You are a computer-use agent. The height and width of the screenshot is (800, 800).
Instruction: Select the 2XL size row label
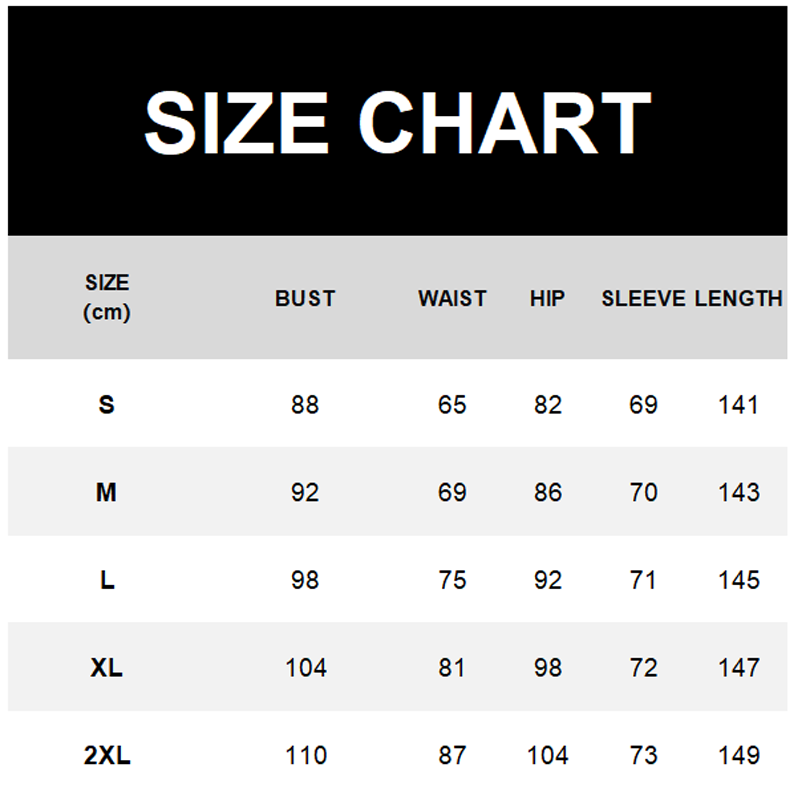tap(107, 755)
